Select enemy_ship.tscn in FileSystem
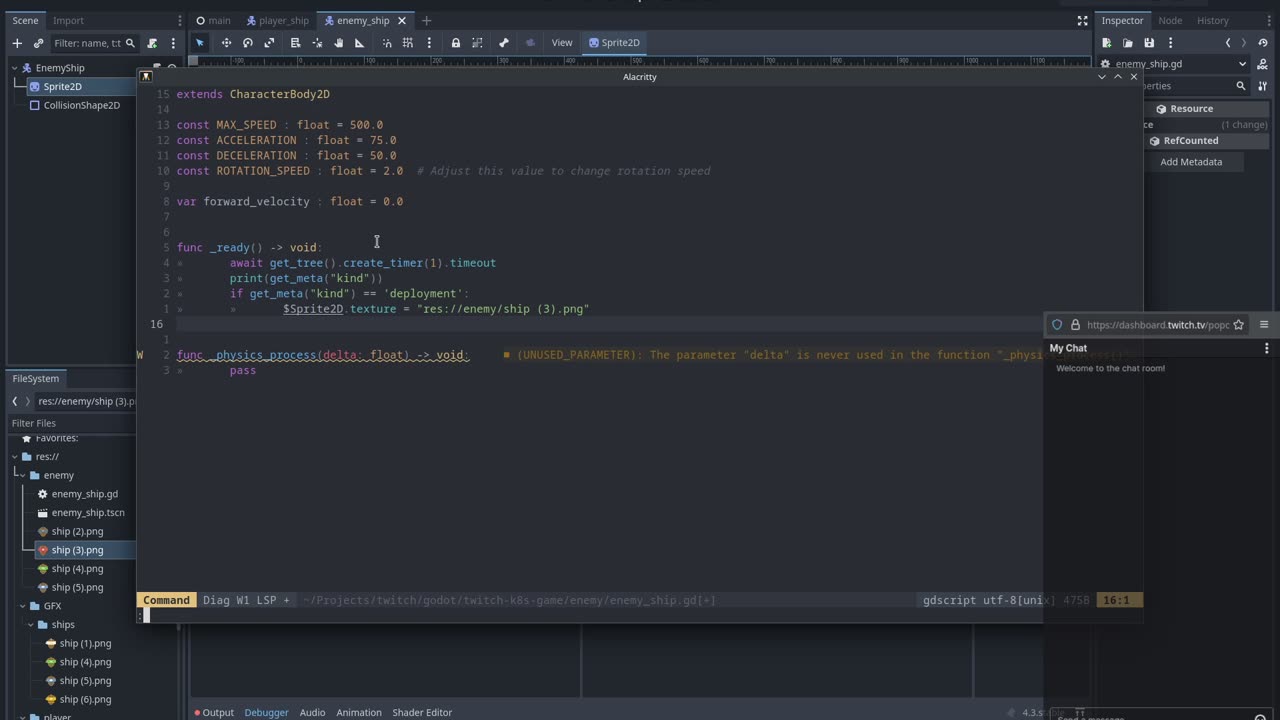This screenshot has height=720, width=1280. [87, 513]
